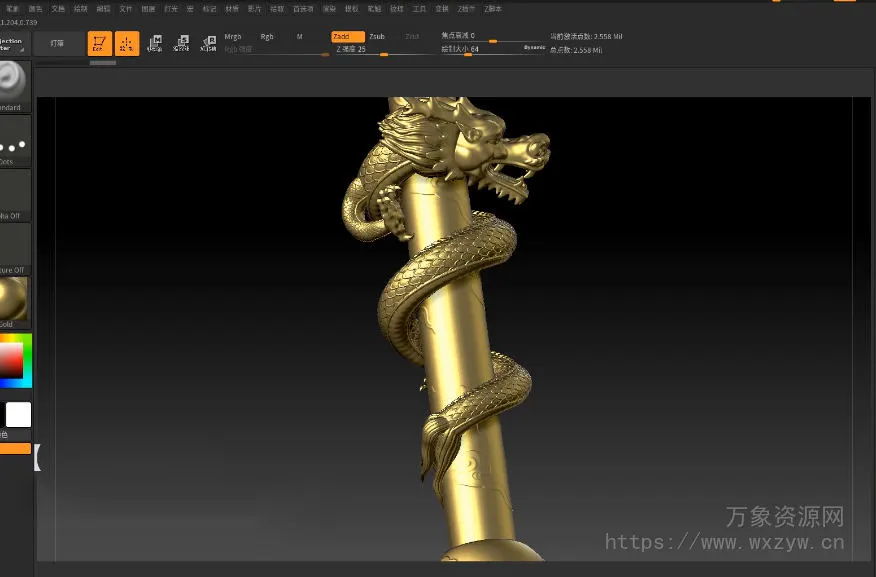
Task: Toggle the Rgb paint mode
Action: click(x=267, y=36)
